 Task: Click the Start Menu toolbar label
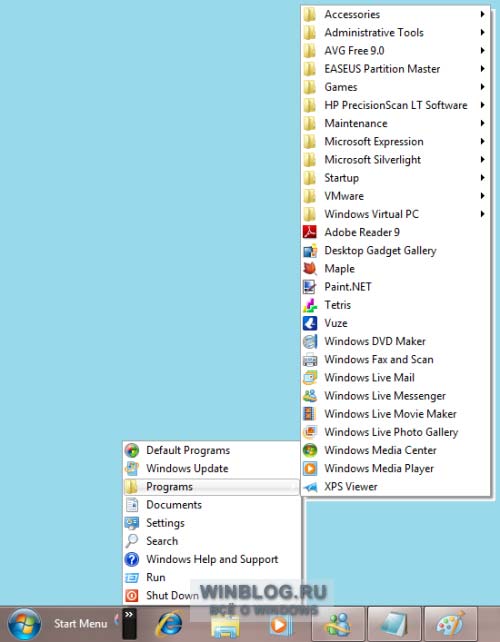pyautogui.click(x=81, y=624)
